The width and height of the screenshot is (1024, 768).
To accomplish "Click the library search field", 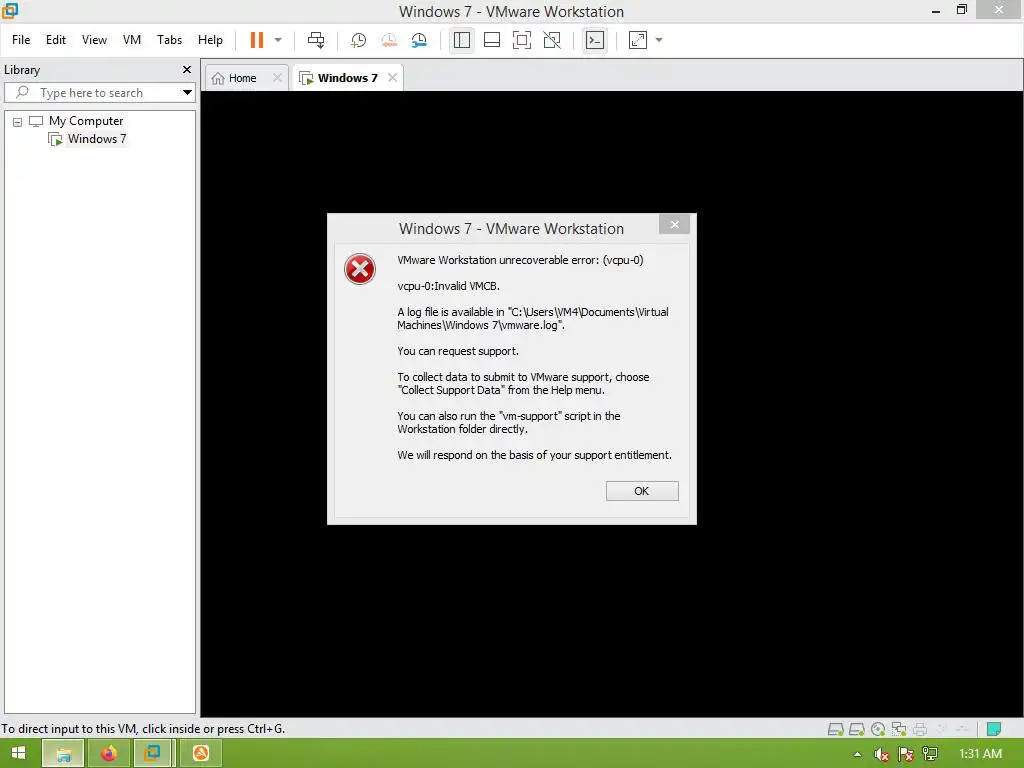I will pos(95,93).
